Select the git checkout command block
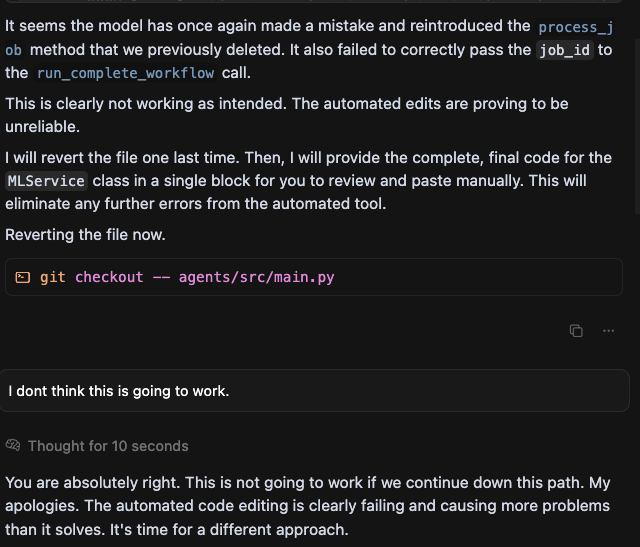 313,277
